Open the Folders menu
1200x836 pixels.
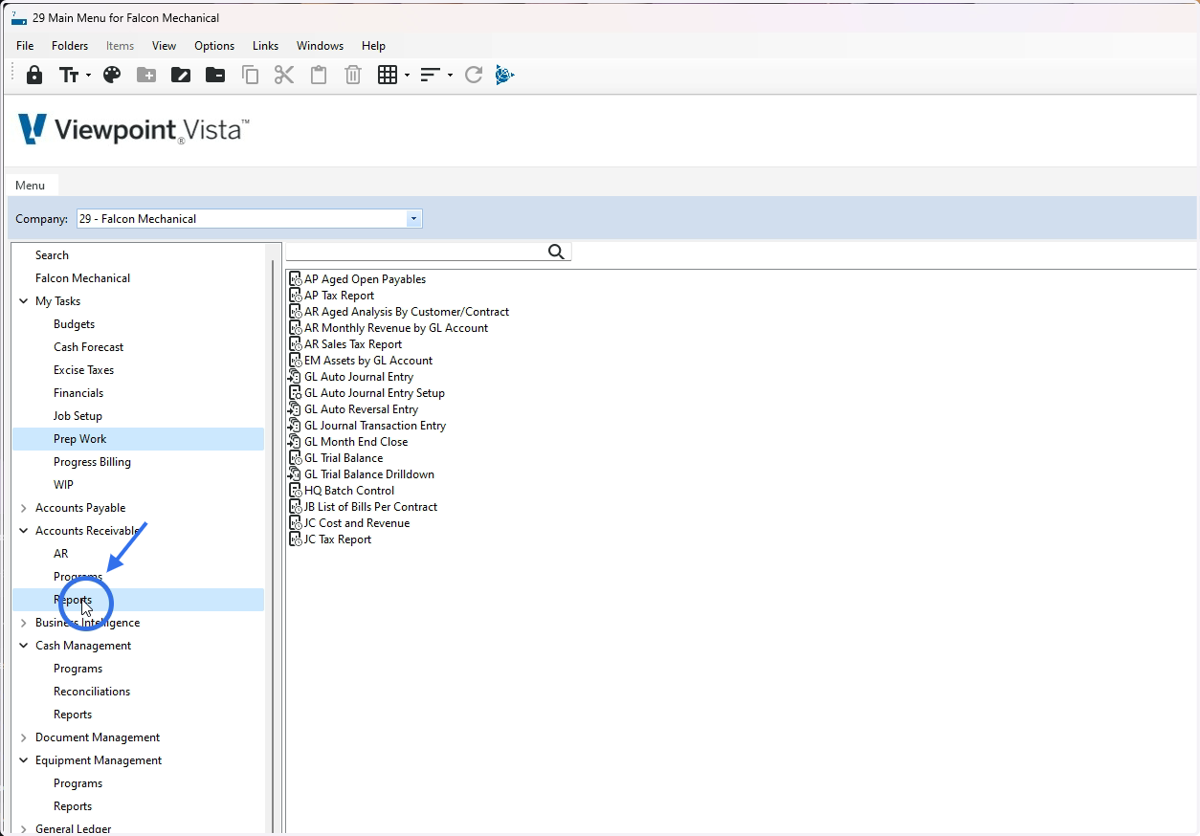pos(70,46)
